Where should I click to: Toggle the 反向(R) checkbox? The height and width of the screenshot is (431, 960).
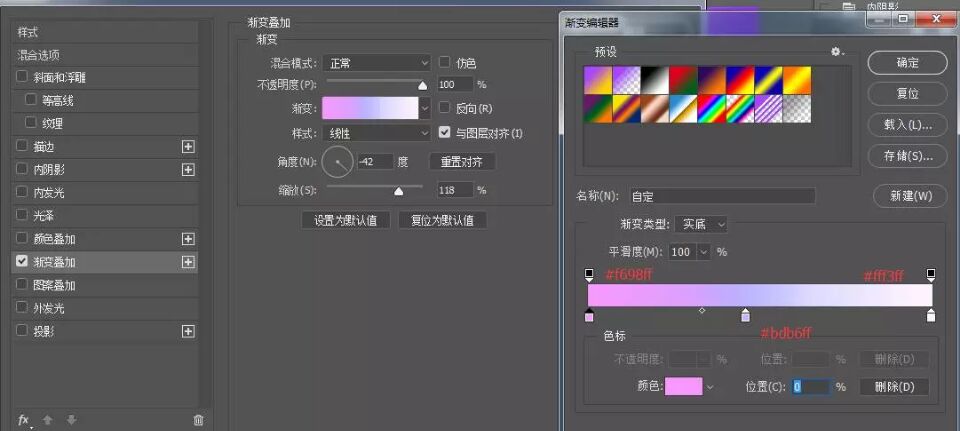click(444, 108)
